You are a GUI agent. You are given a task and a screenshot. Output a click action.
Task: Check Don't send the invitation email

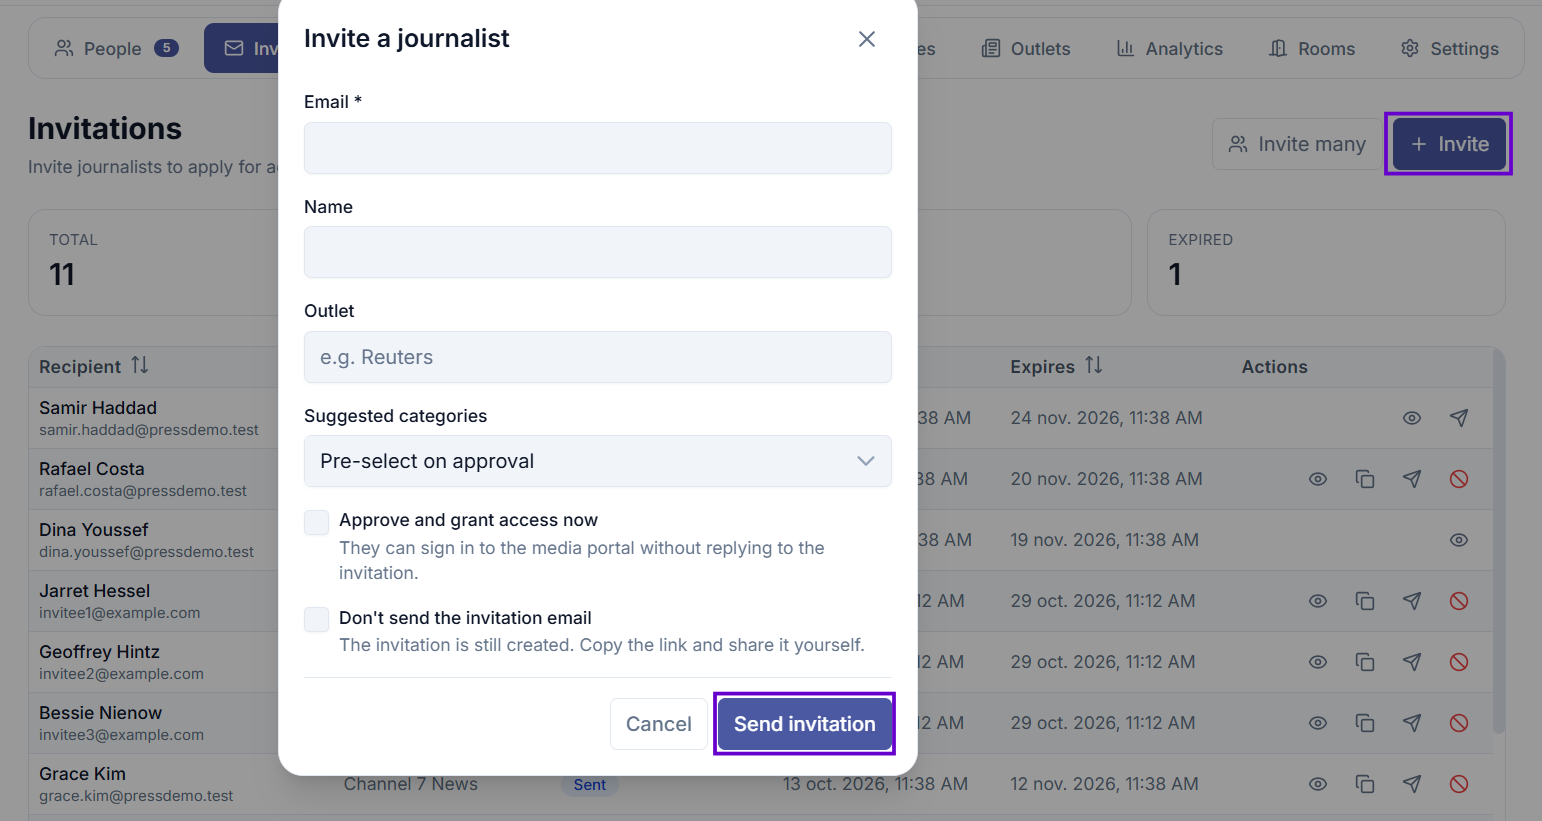(317, 619)
